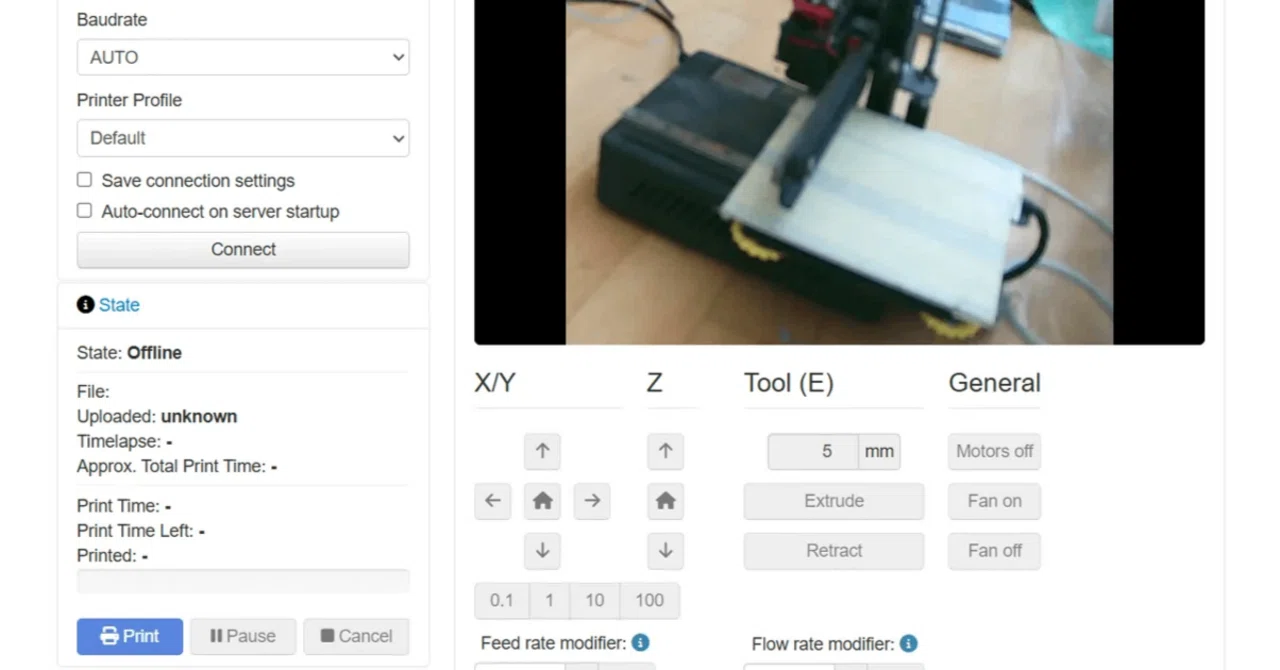The height and width of the screenshot is (670, 1280).
Task: Click the print progress bar
Action: coord(243,581)
